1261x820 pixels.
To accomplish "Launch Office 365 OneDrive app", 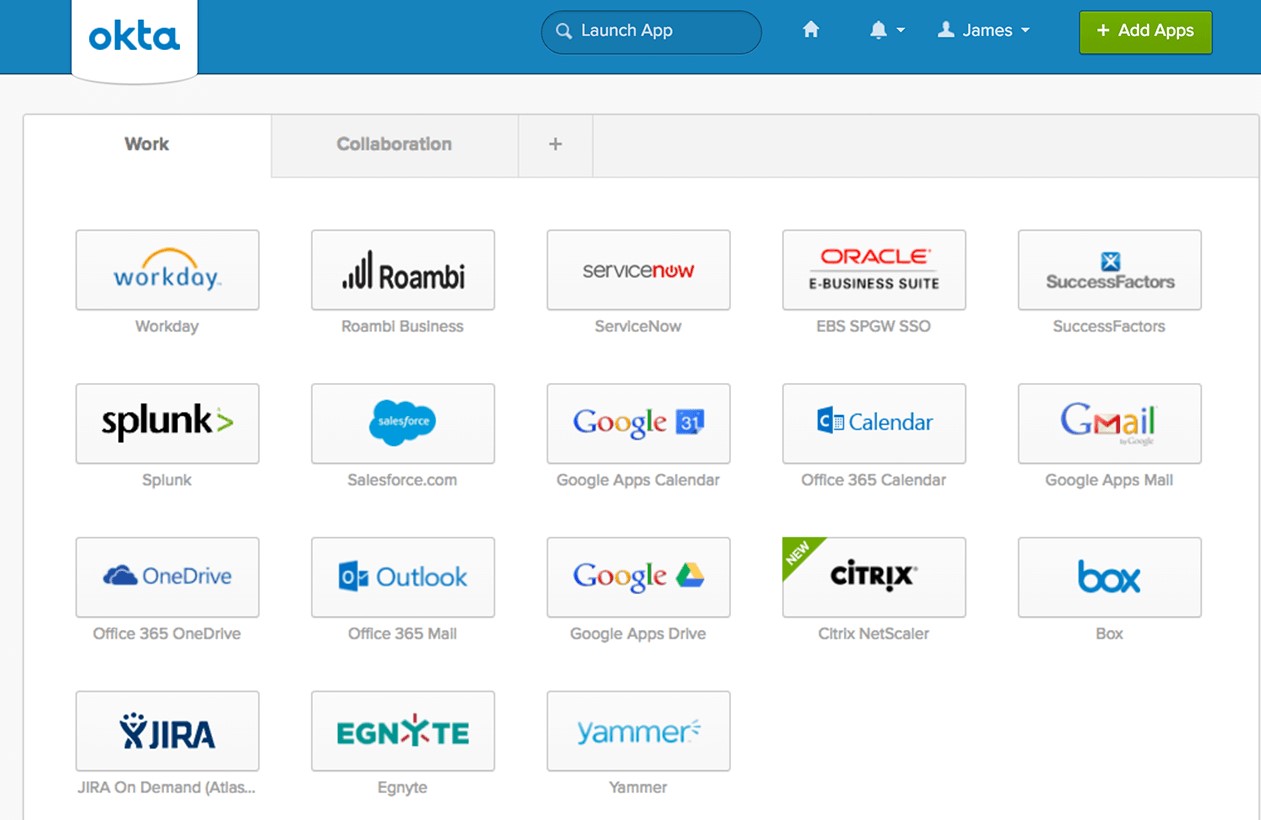I will click(167, 577).
